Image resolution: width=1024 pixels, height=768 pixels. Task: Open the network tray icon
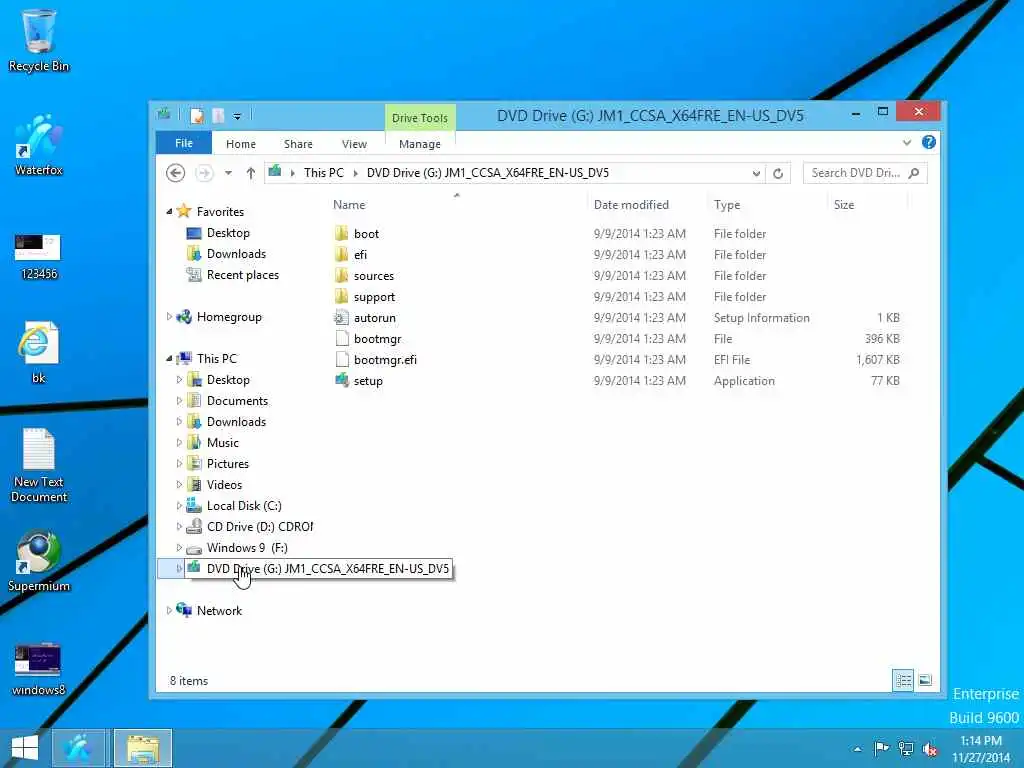pyautogui.click(x=906, y=748)
